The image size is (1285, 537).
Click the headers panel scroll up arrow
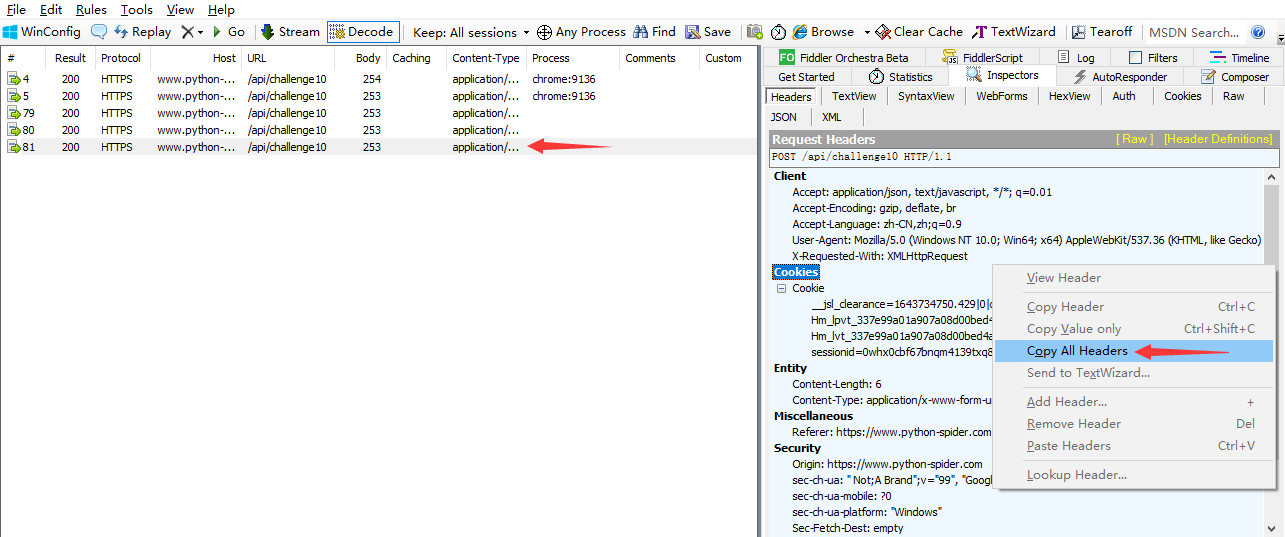point(1271,176)
